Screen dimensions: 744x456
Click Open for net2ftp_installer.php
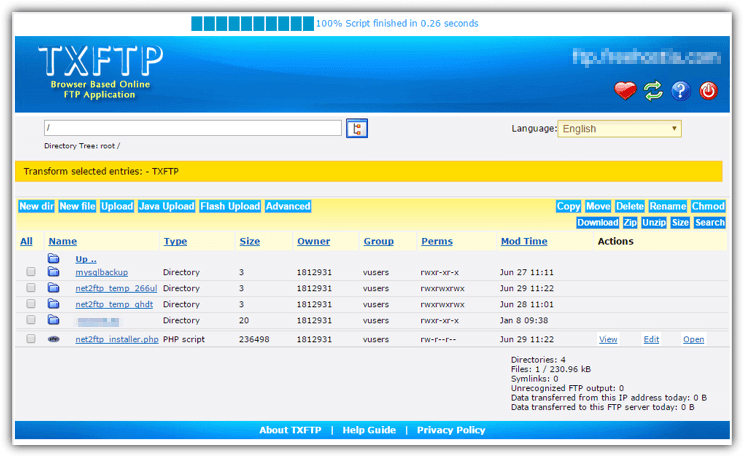[693, 339]
